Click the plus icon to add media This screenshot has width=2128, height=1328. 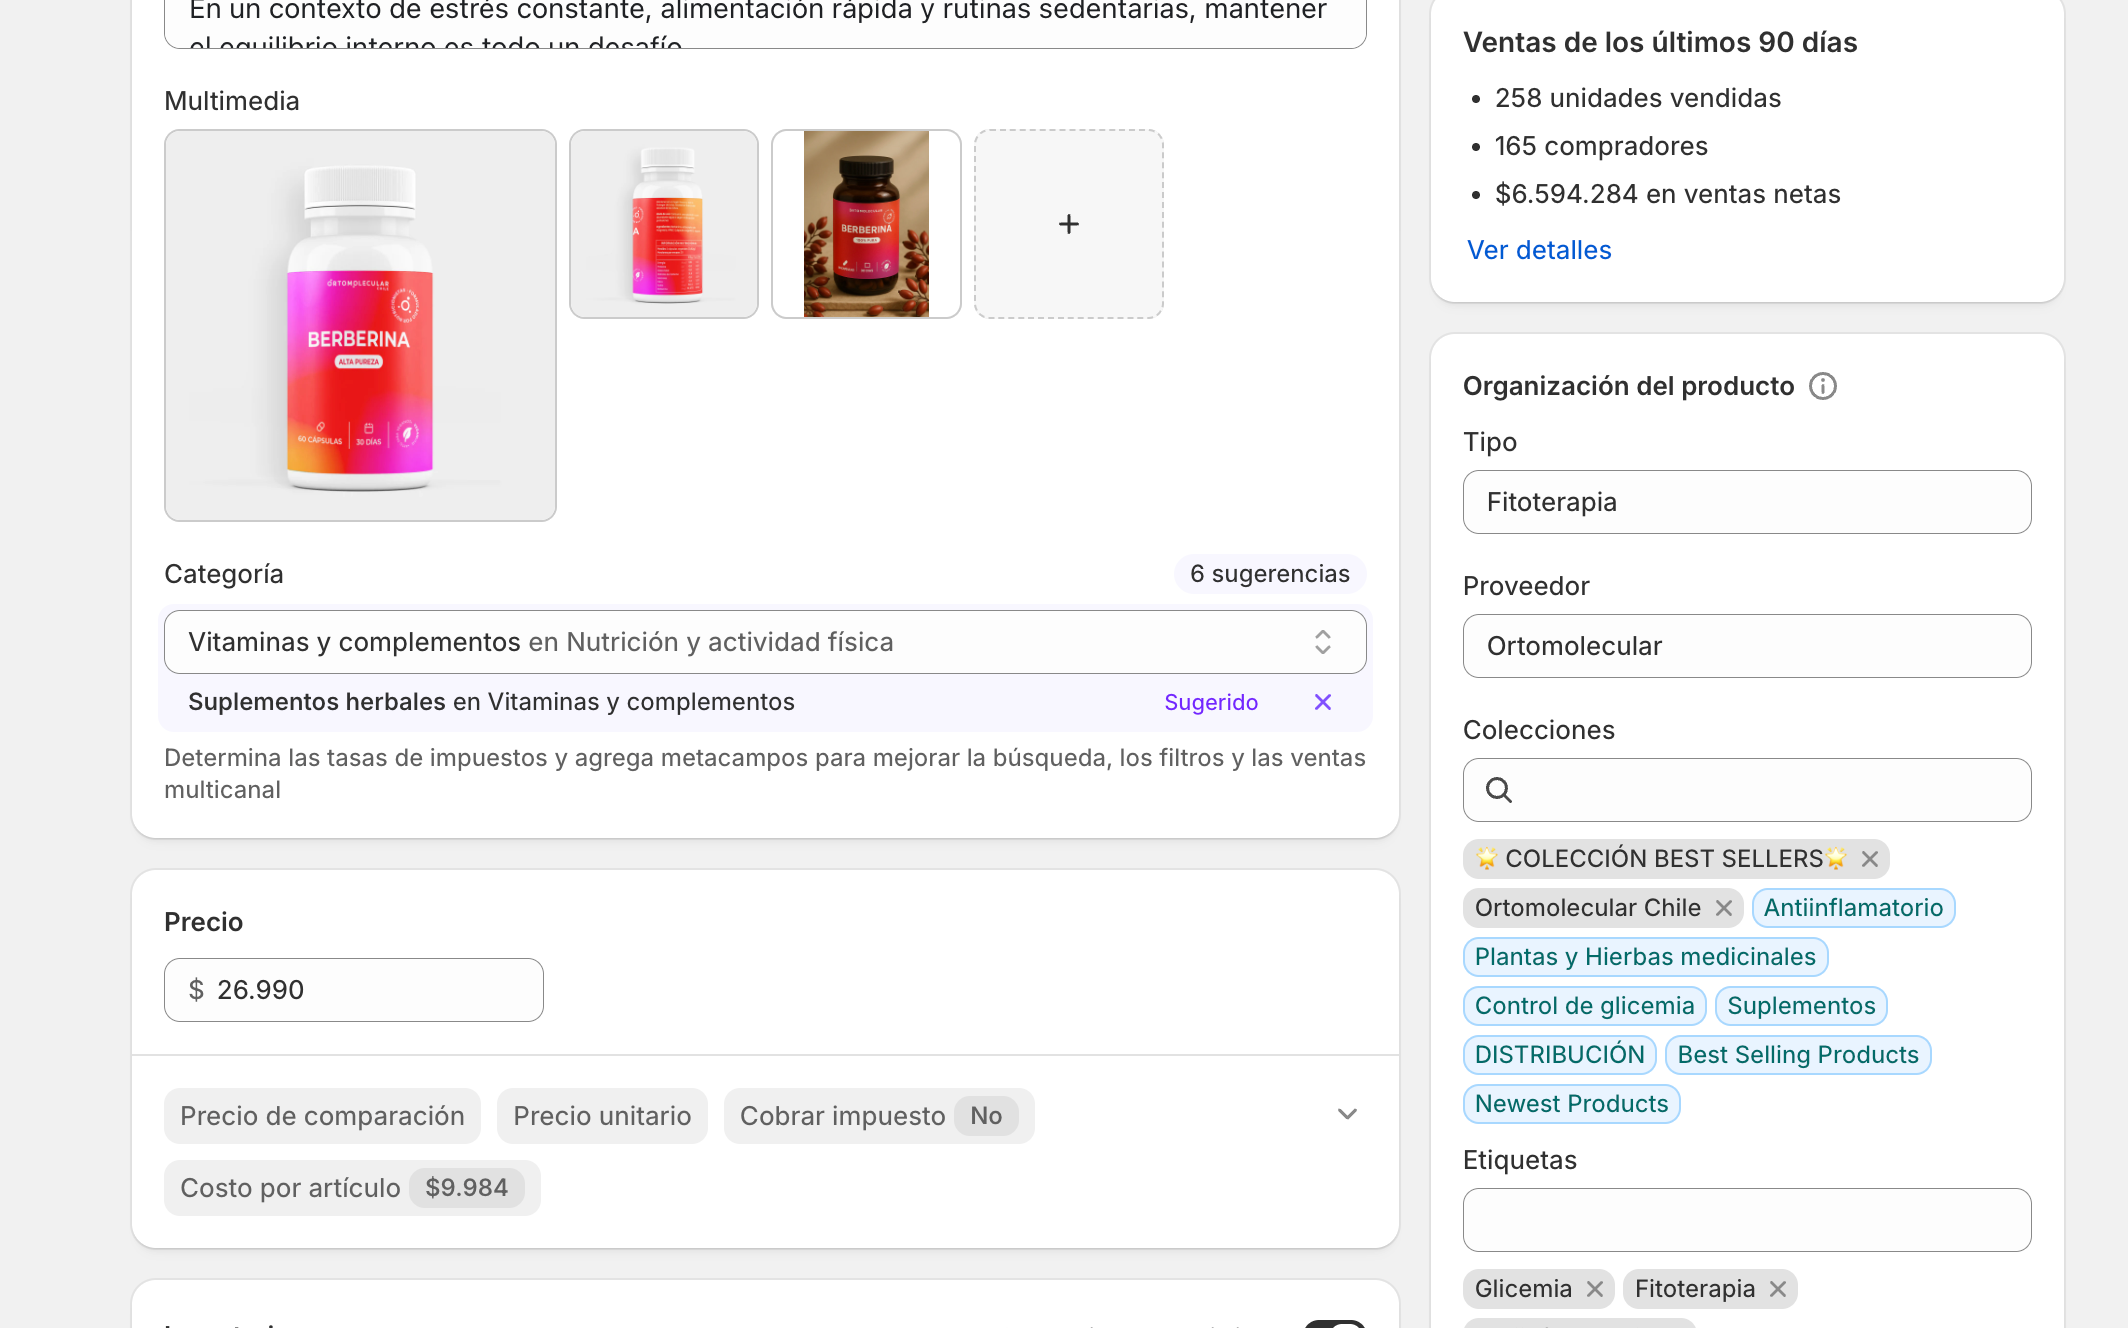tap(1068, 224)
